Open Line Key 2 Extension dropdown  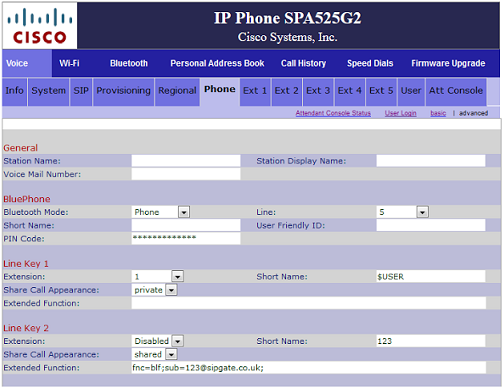coord(158,341)
